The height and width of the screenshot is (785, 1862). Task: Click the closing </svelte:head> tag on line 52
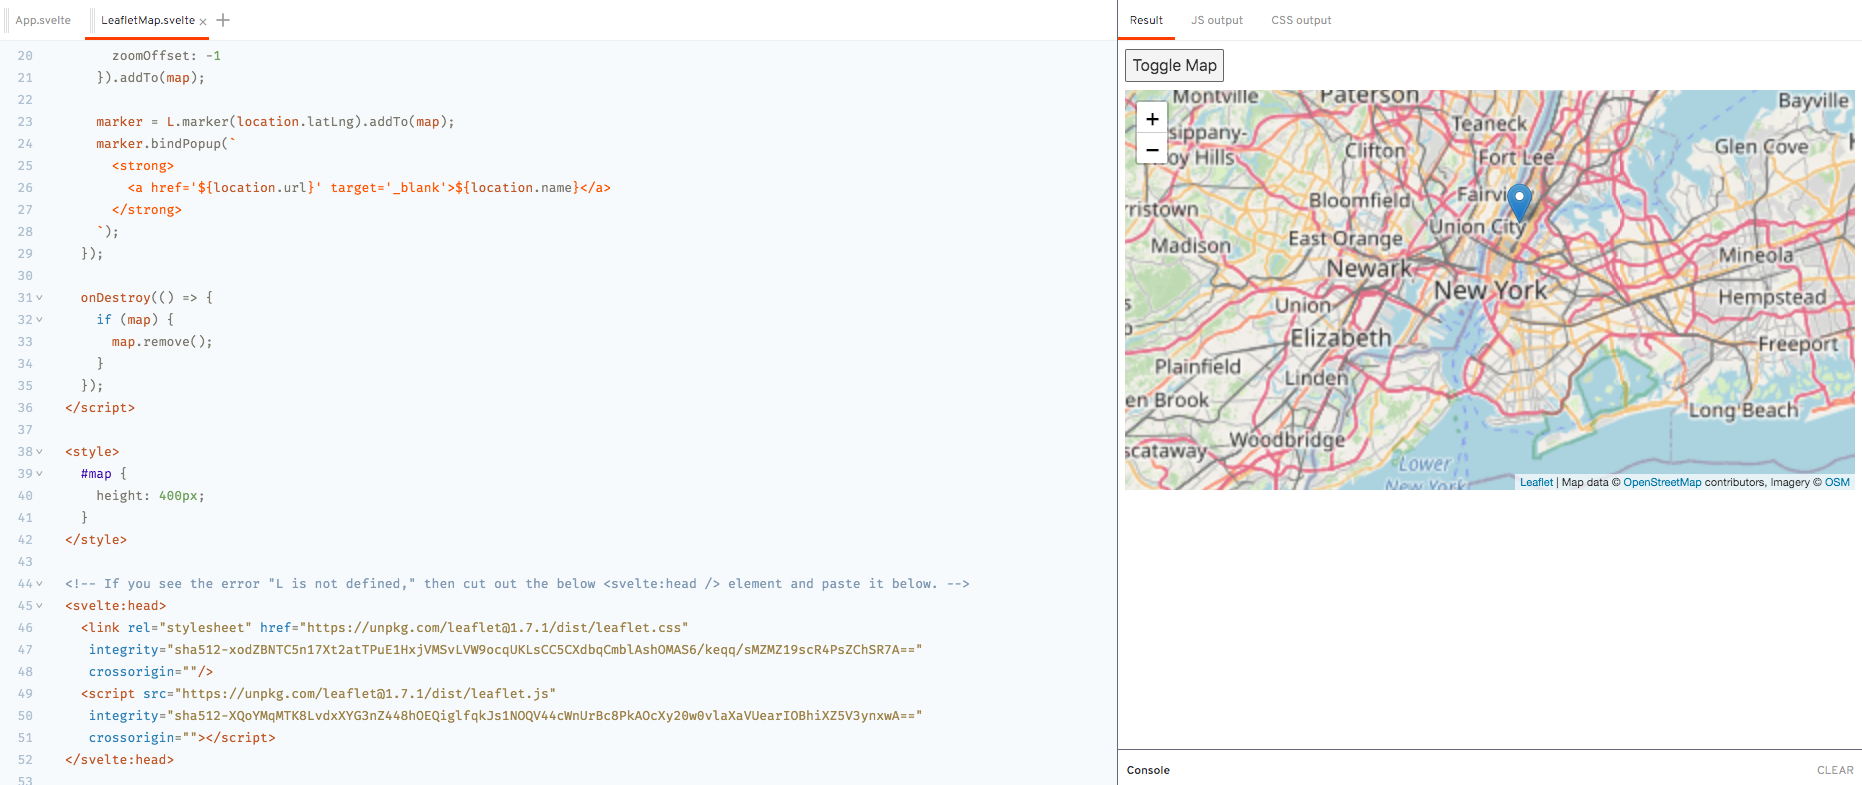coord(119,760)
